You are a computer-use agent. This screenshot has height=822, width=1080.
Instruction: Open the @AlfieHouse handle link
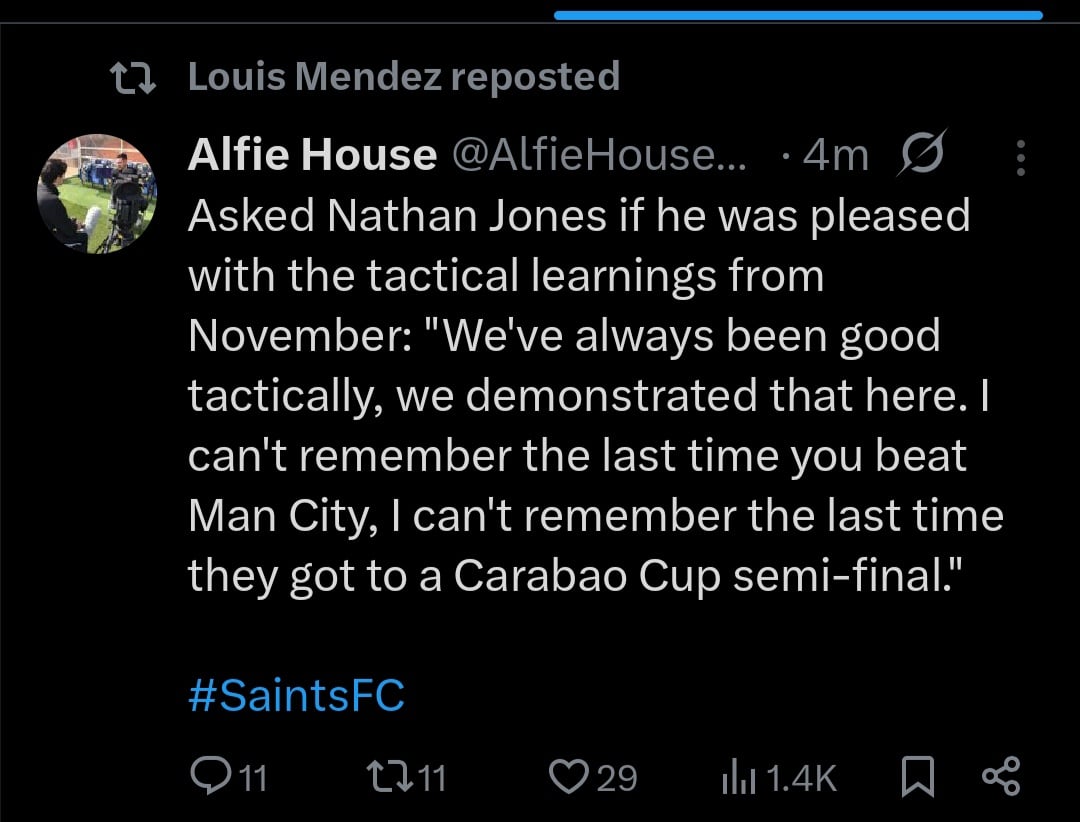click(x=600, y=156)
